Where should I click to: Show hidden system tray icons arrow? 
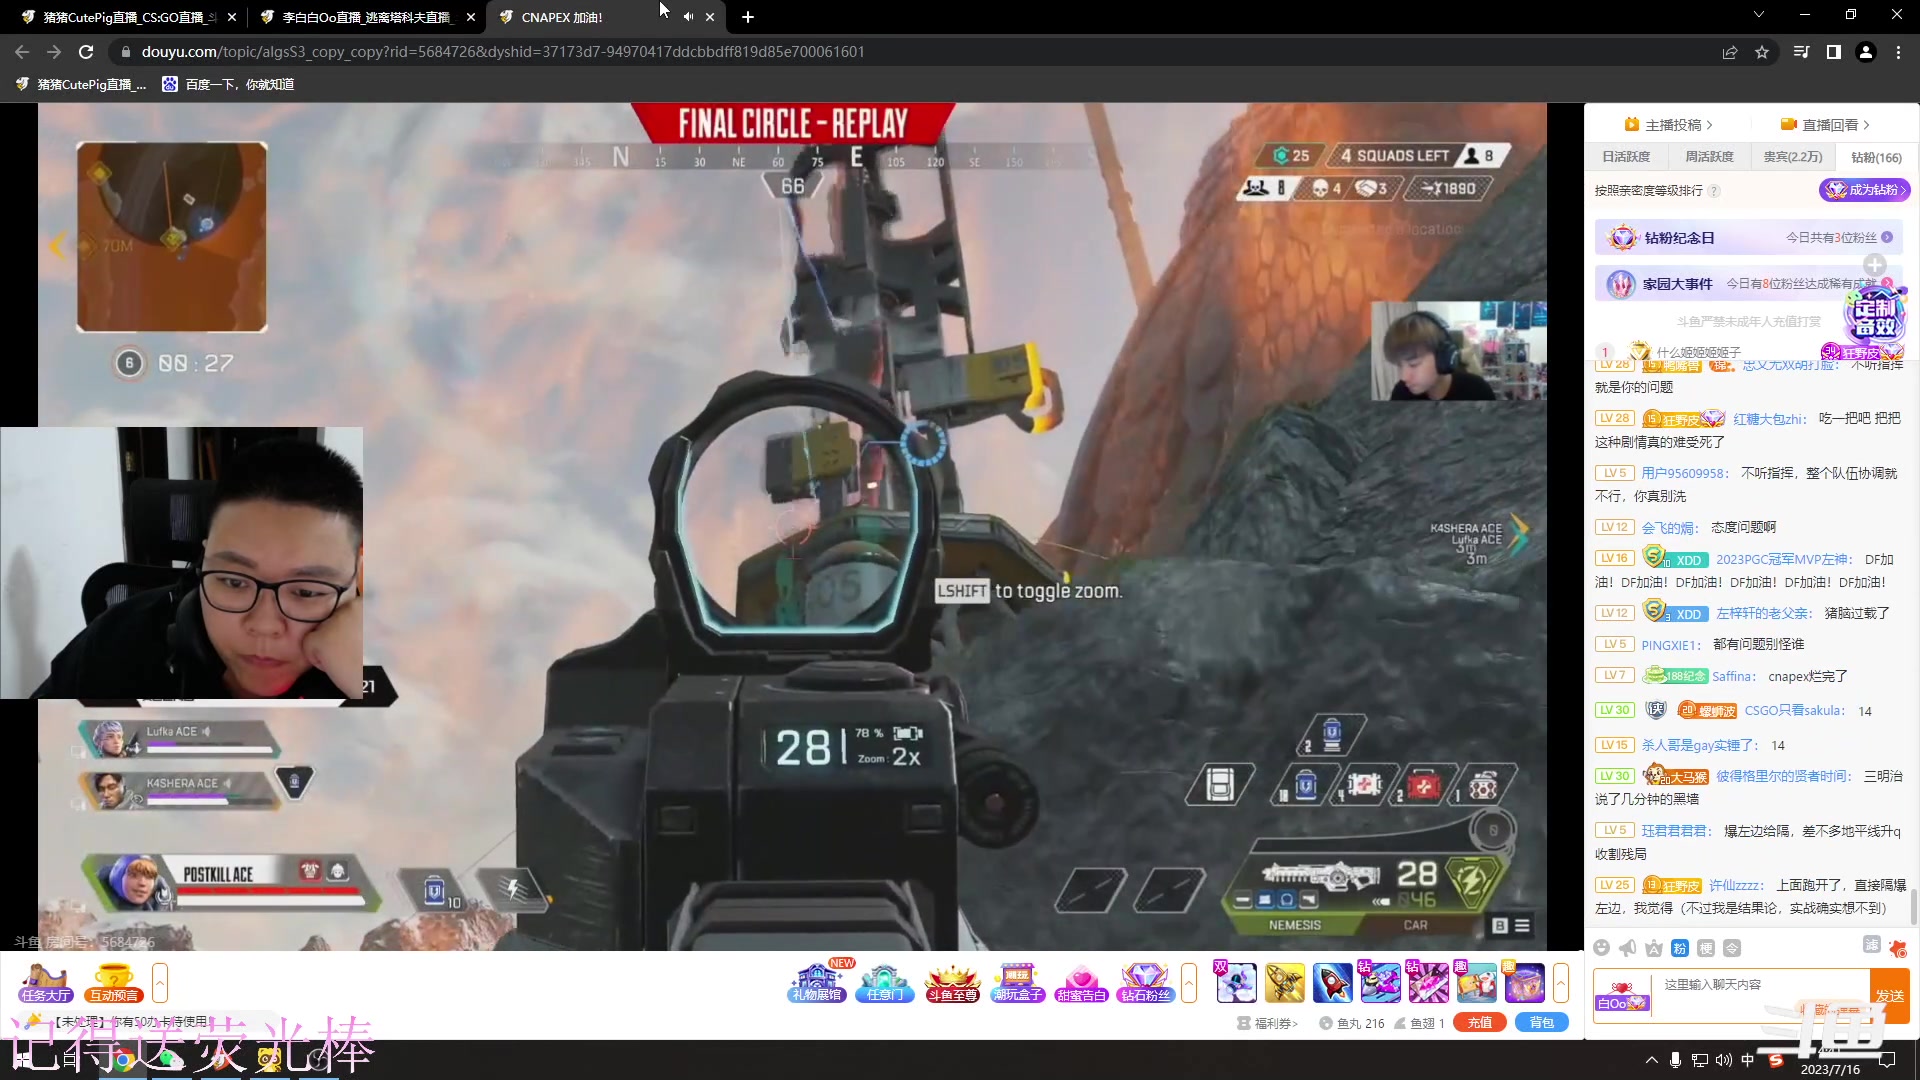tap(1651, 1060)
